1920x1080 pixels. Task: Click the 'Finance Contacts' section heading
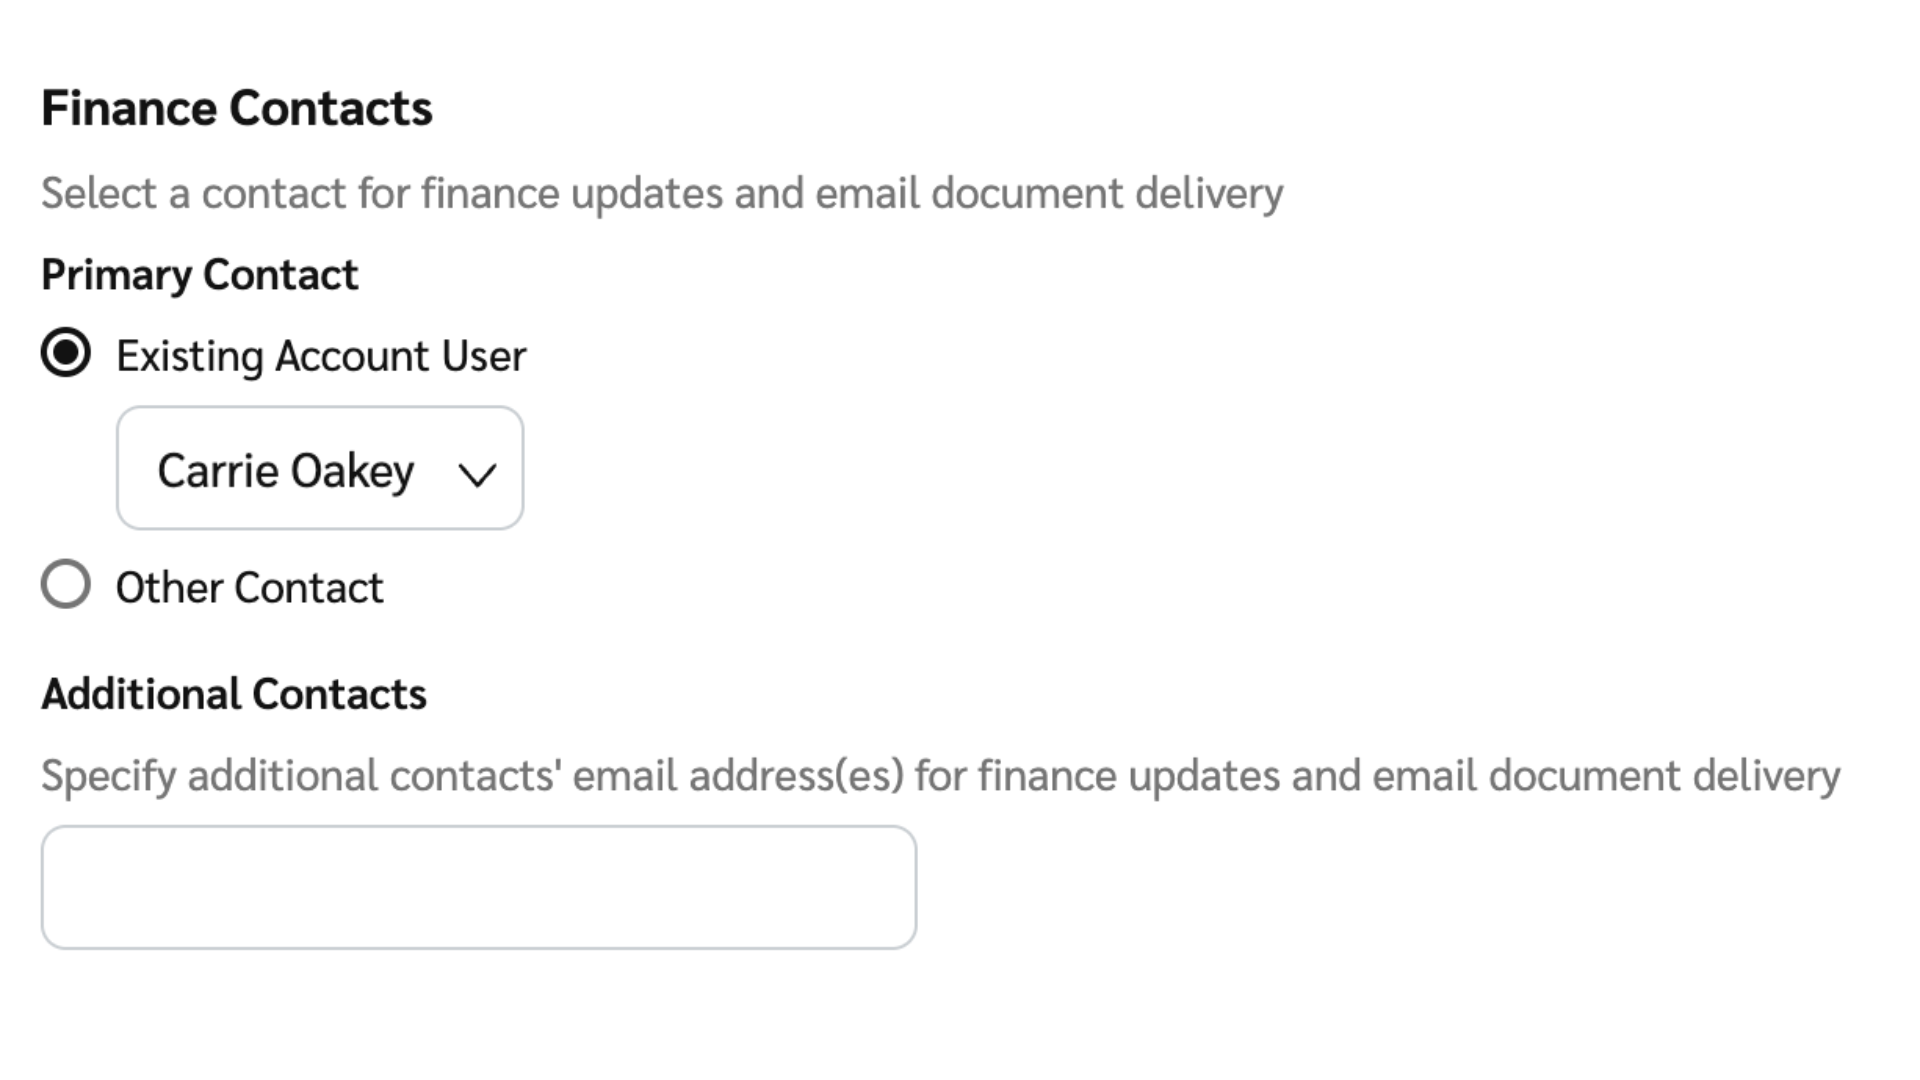click(x=237, y=108)
